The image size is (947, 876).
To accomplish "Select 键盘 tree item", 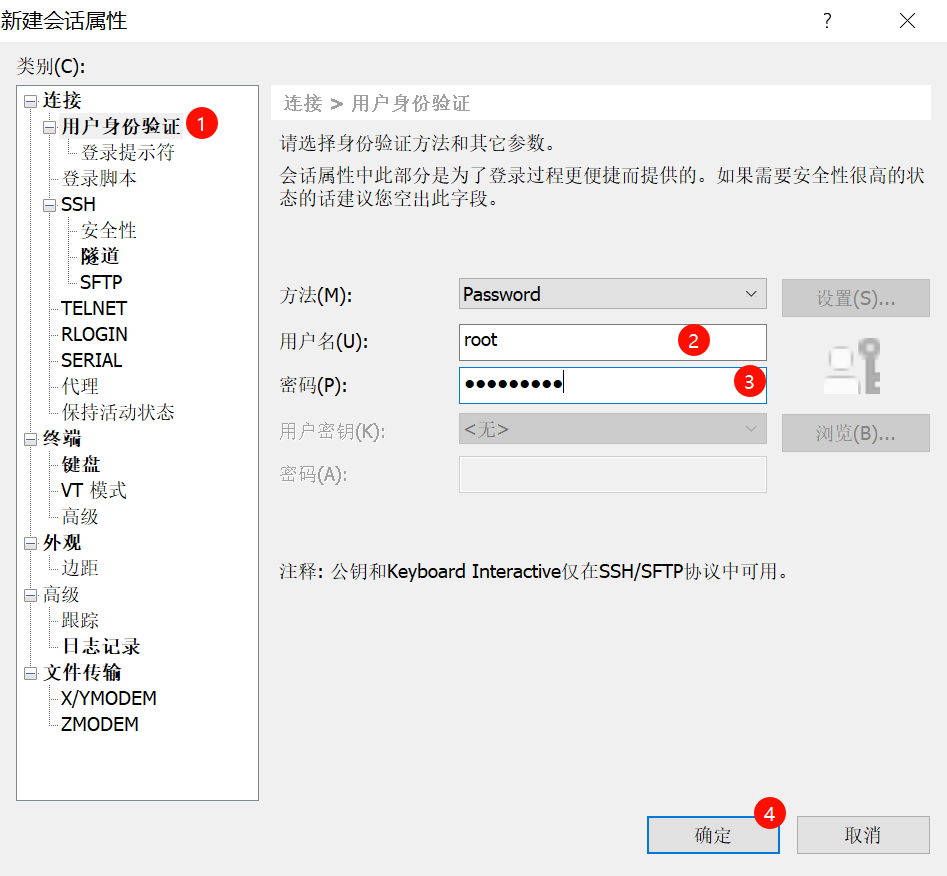I will [x=81, y=464].
